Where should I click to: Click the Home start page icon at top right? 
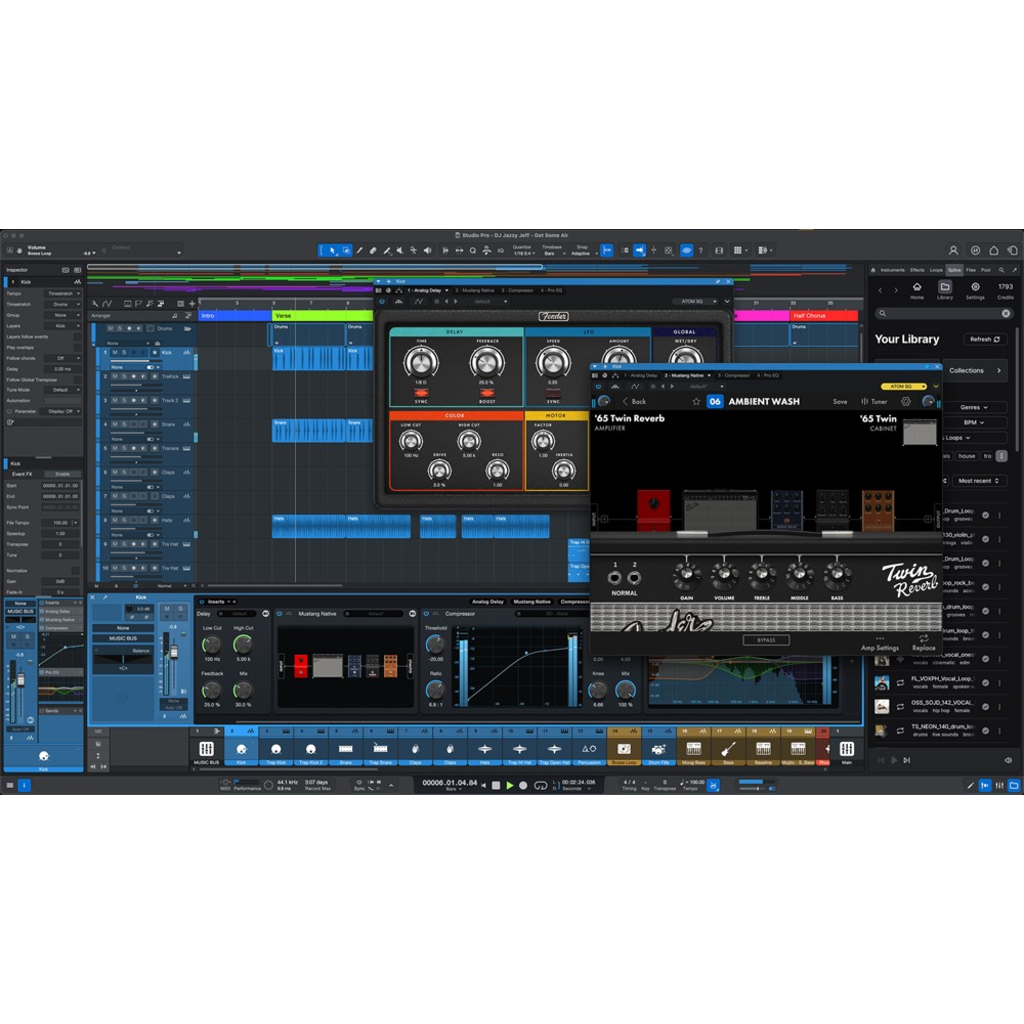pyautogui.click(x=994, y=250)
